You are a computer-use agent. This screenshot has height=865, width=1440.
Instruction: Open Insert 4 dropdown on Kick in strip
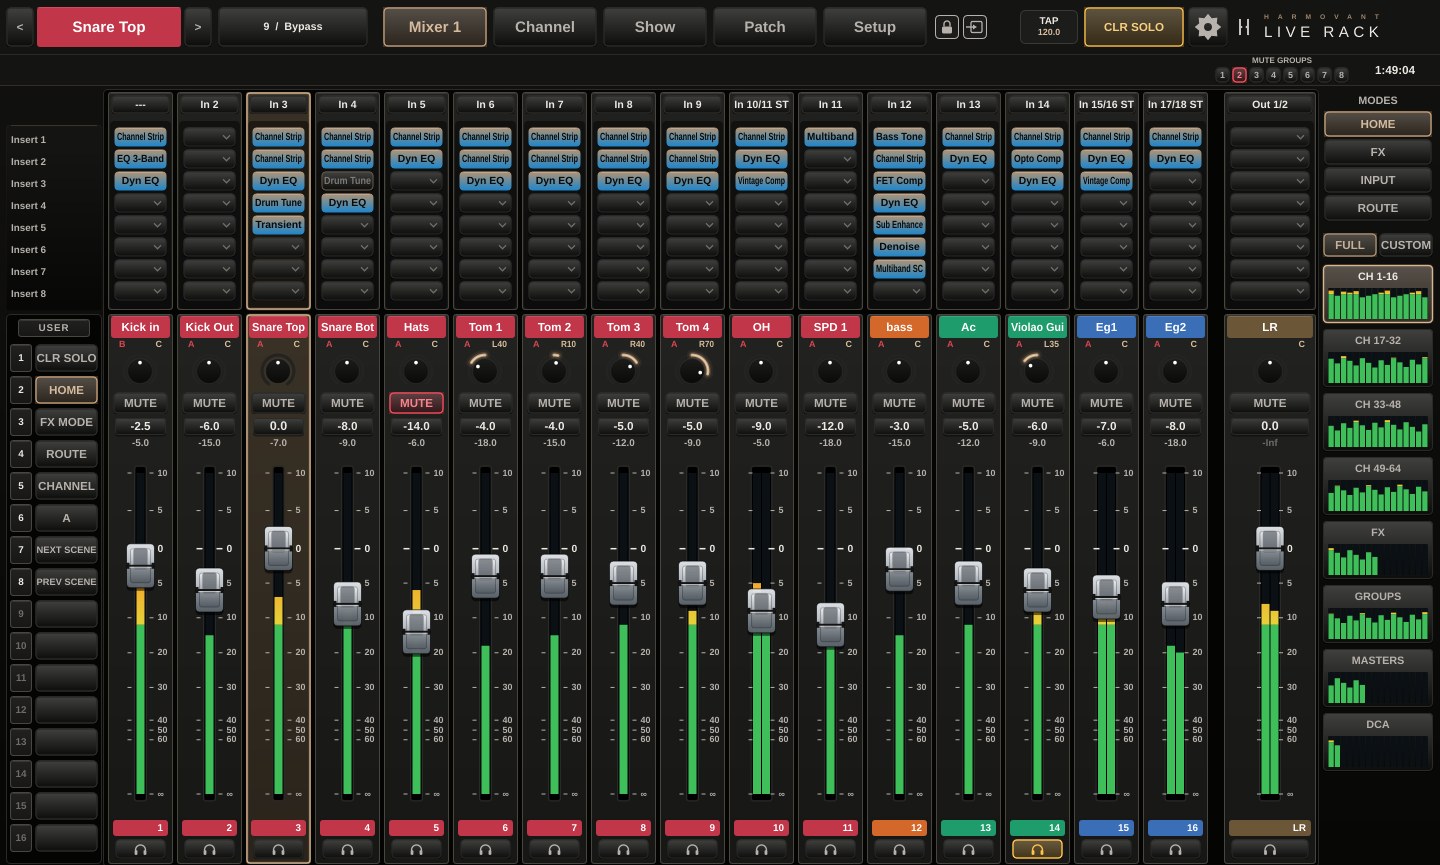coord(140,202)
